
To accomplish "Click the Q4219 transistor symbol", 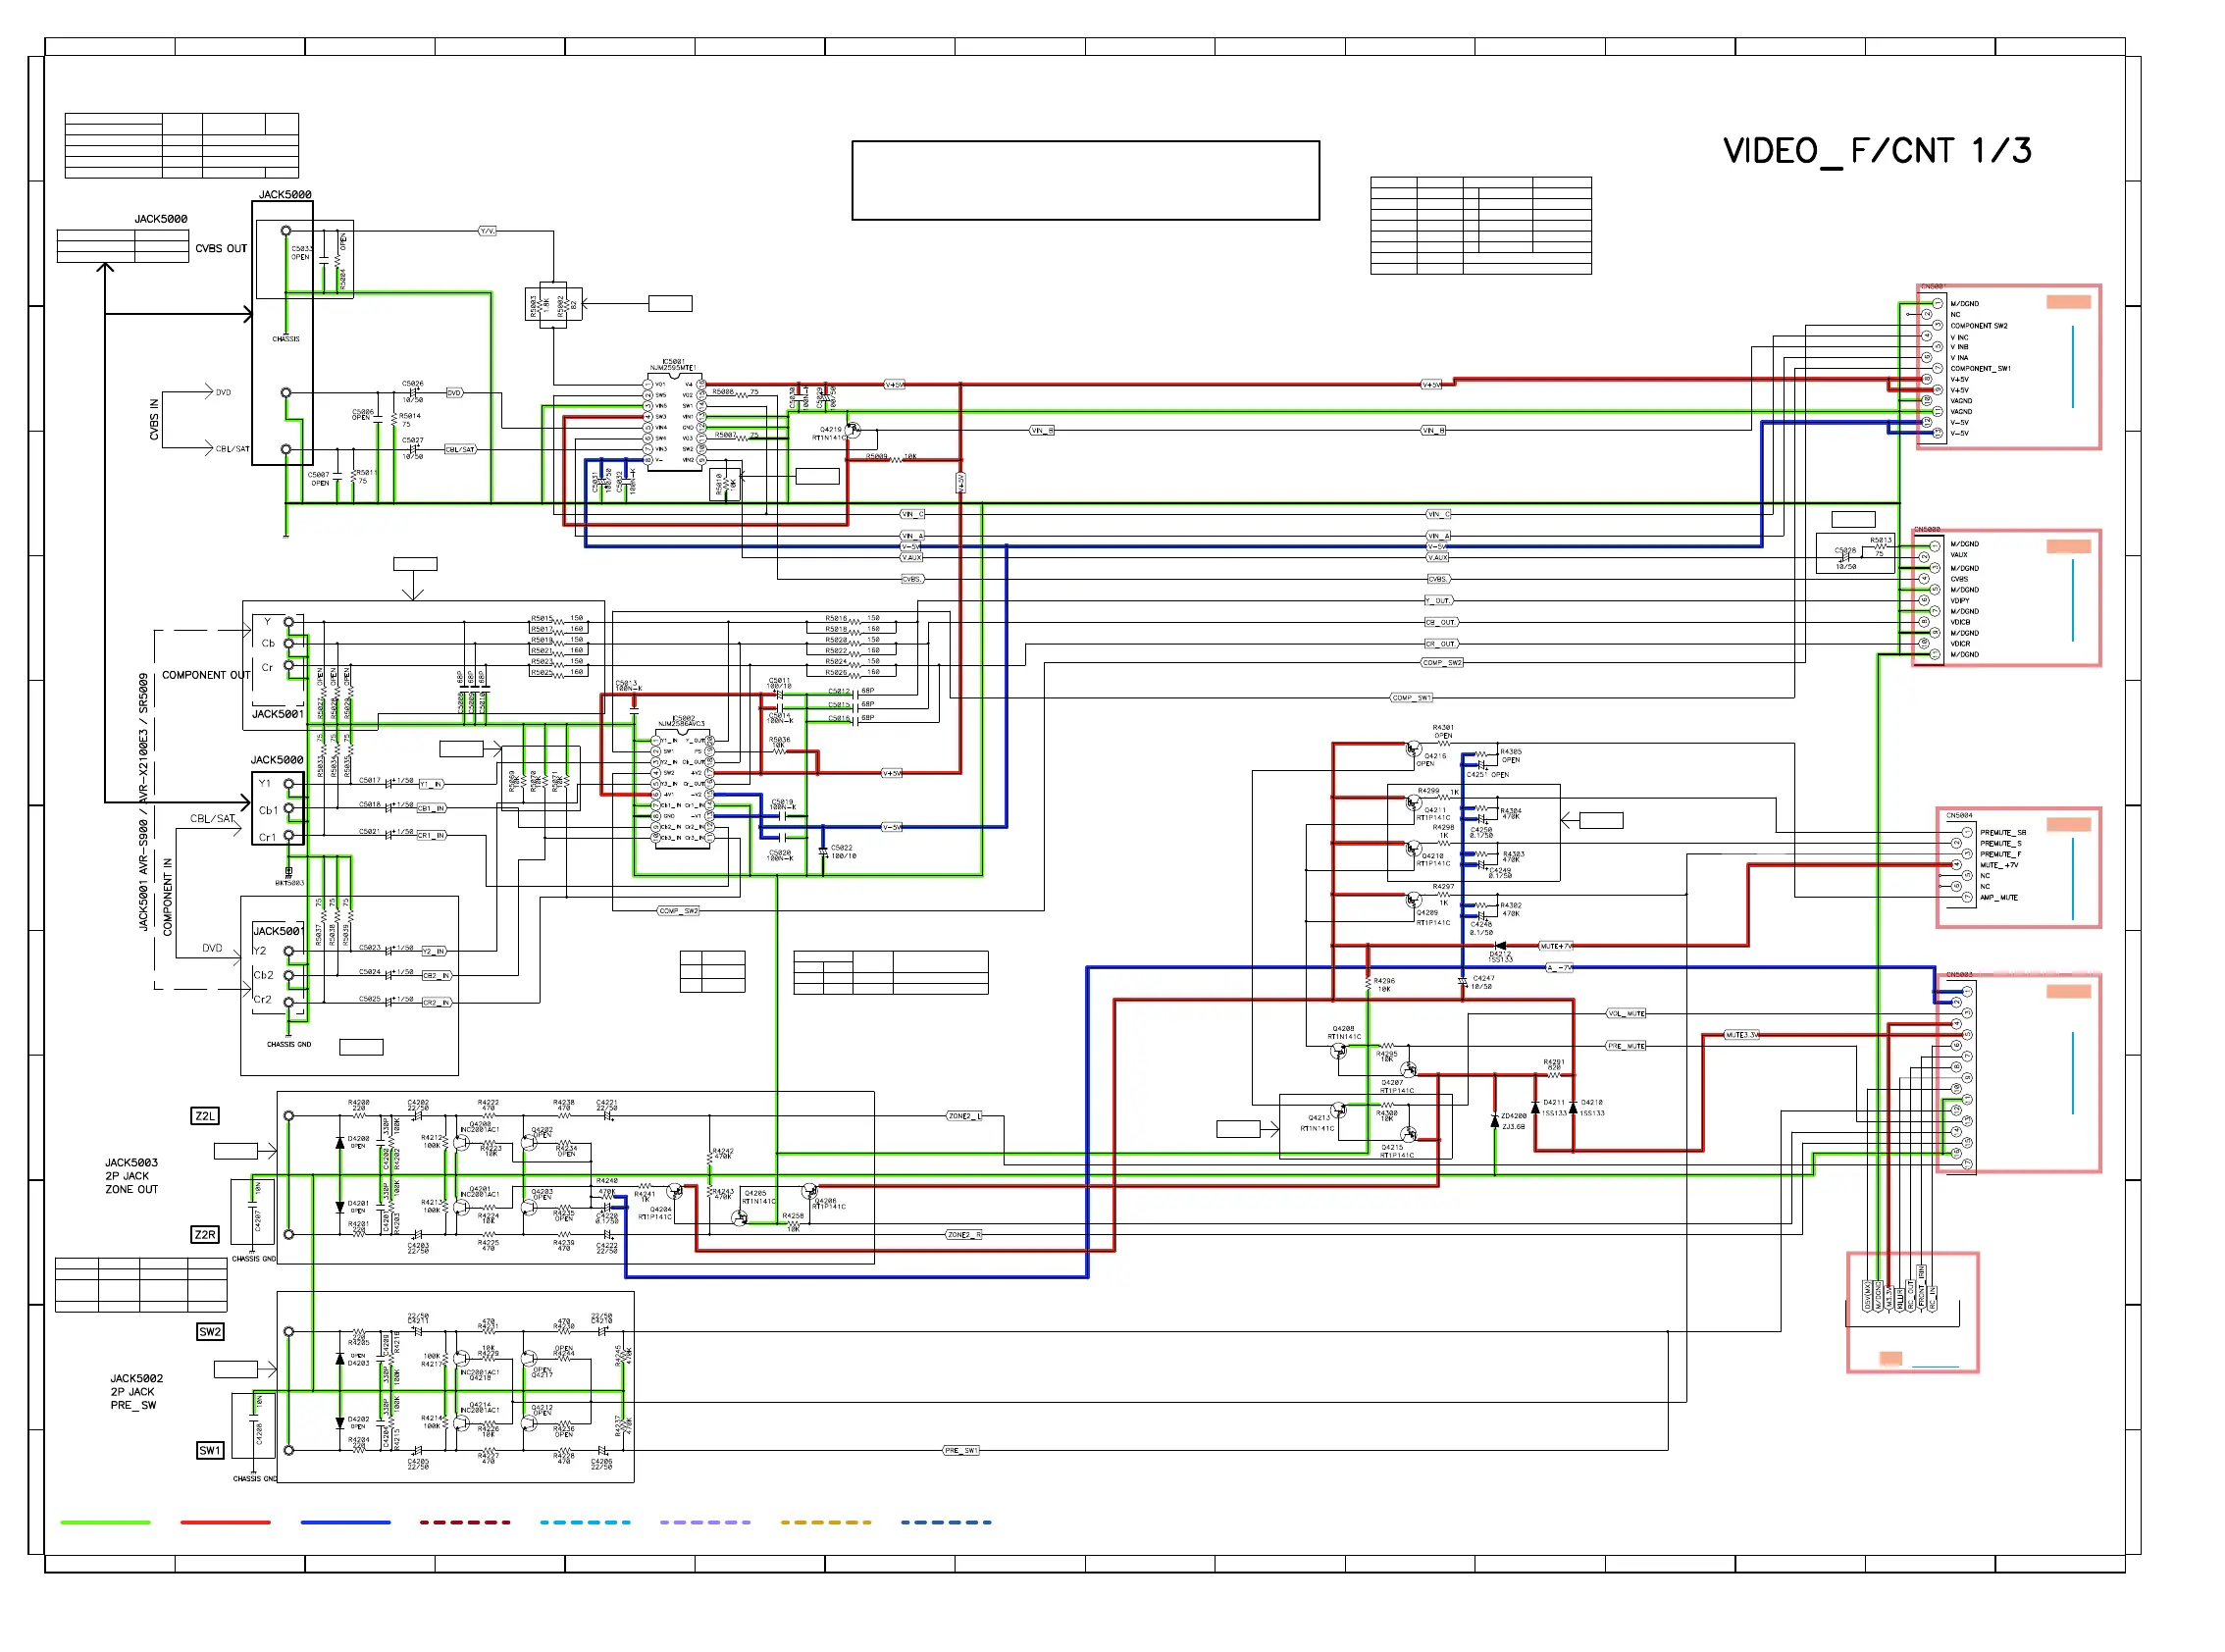I will (852, 430).
